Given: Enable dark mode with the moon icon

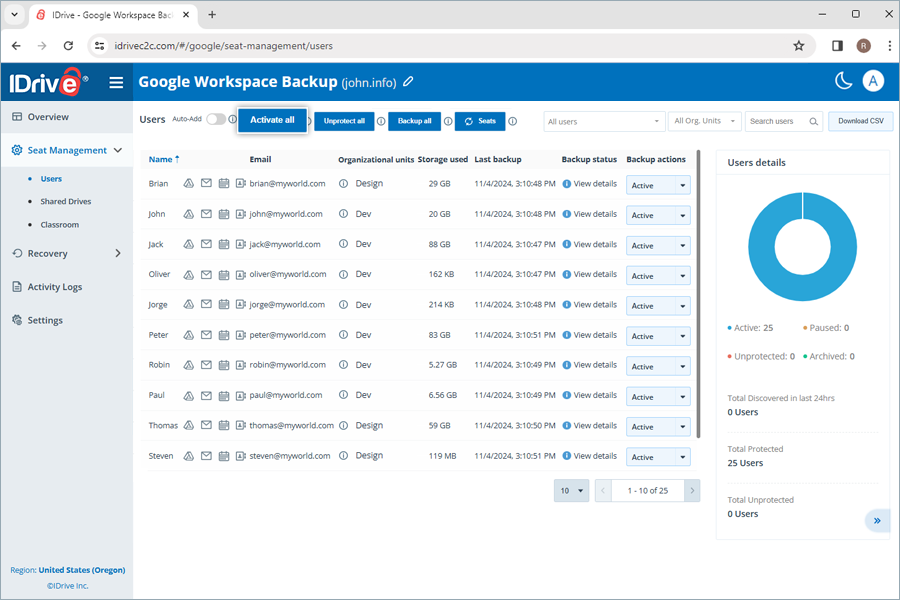Looking at the screenshot, I should [843, 80].
